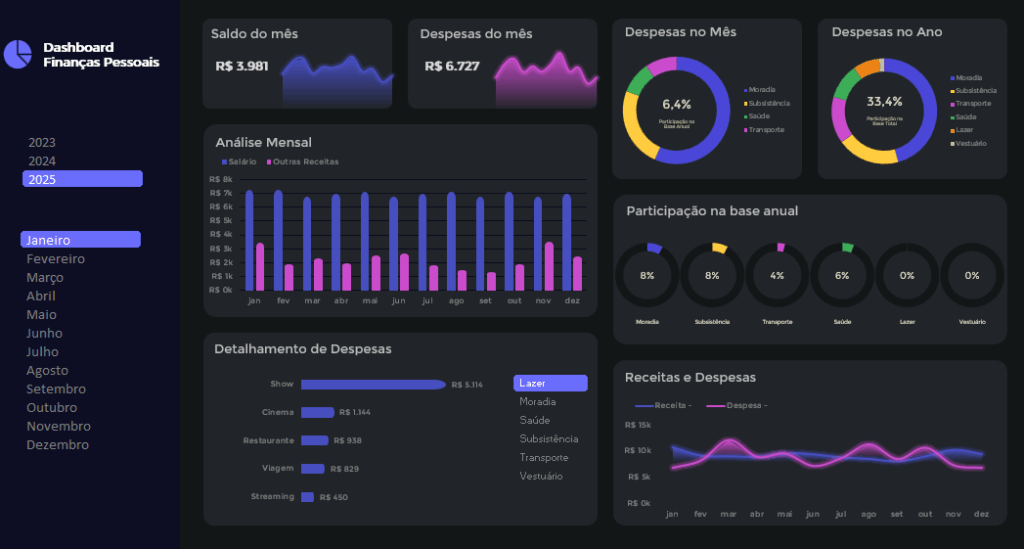
Task: Click Vestuário legend entry in Despesas no Ano
Action: pos(968,144)
